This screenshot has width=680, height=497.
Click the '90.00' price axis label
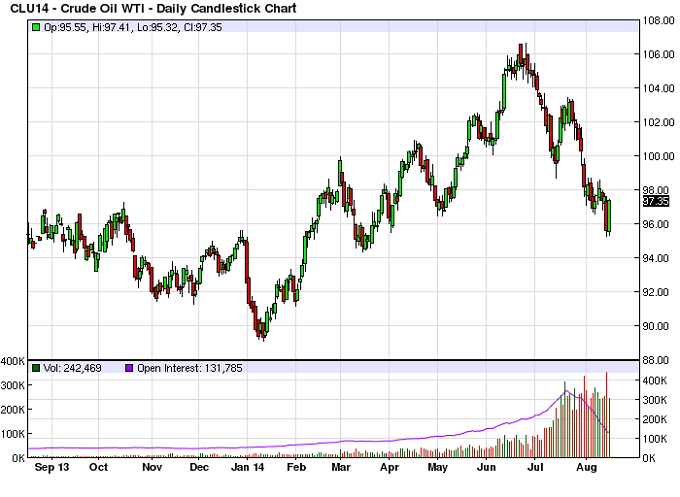click(658, 326)
